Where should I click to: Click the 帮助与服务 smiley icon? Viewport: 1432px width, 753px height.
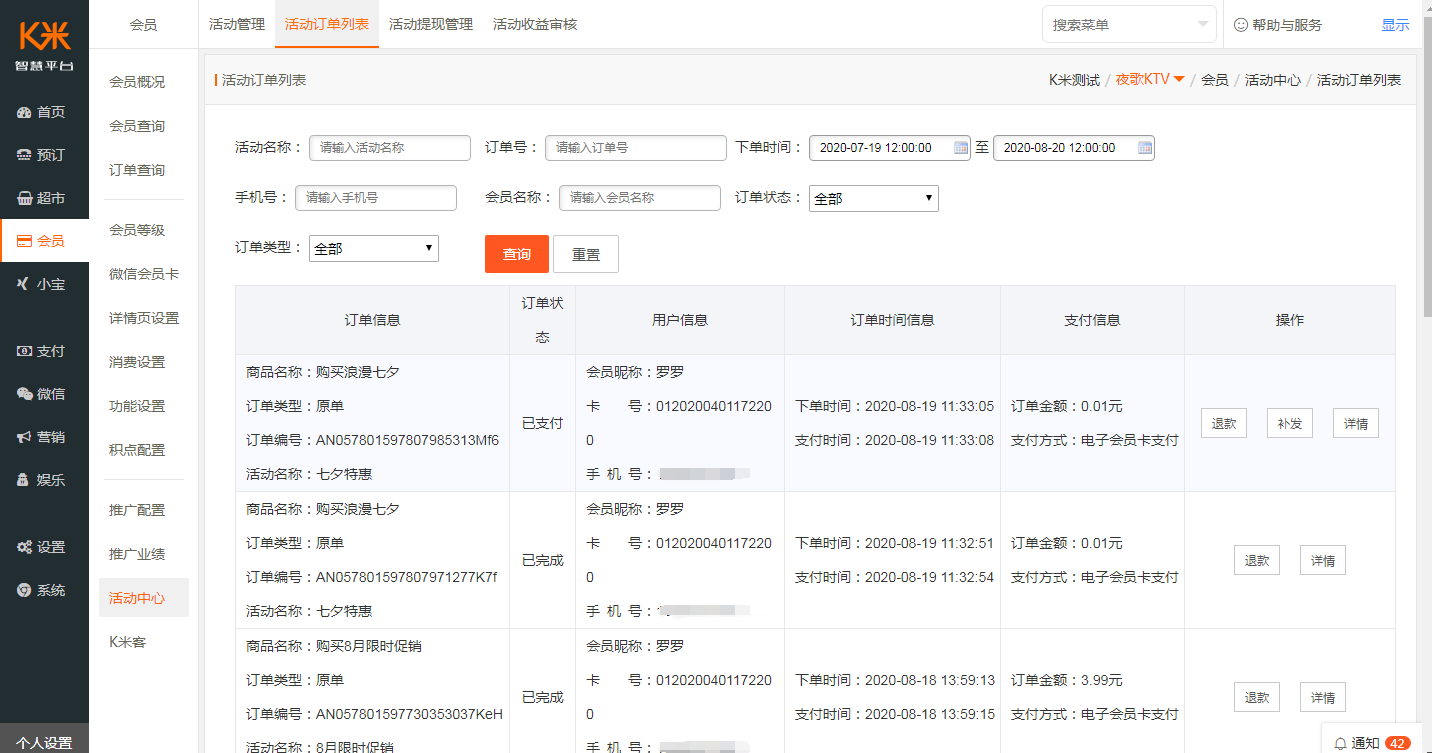pyautogui.click(x=1241, y=24)
